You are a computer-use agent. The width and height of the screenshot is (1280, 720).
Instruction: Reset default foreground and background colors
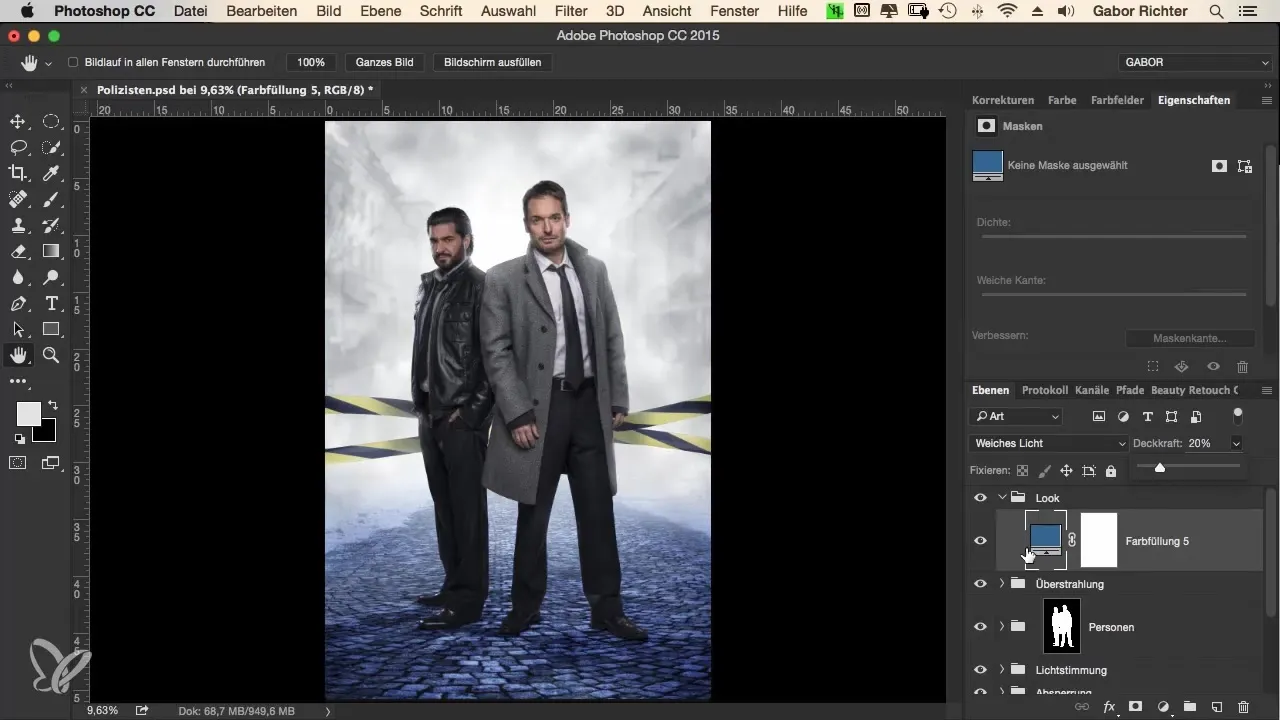point(19,439)
